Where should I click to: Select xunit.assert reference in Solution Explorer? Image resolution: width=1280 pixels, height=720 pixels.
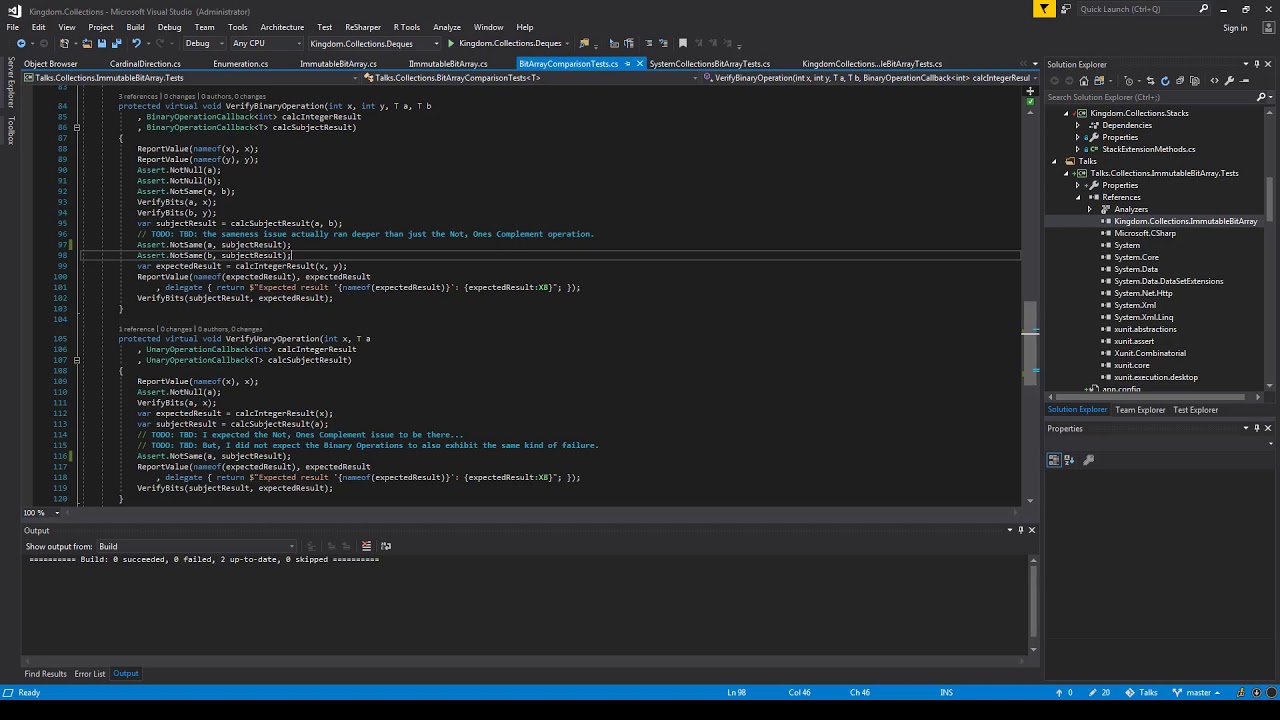click(x=1133, y=341)
